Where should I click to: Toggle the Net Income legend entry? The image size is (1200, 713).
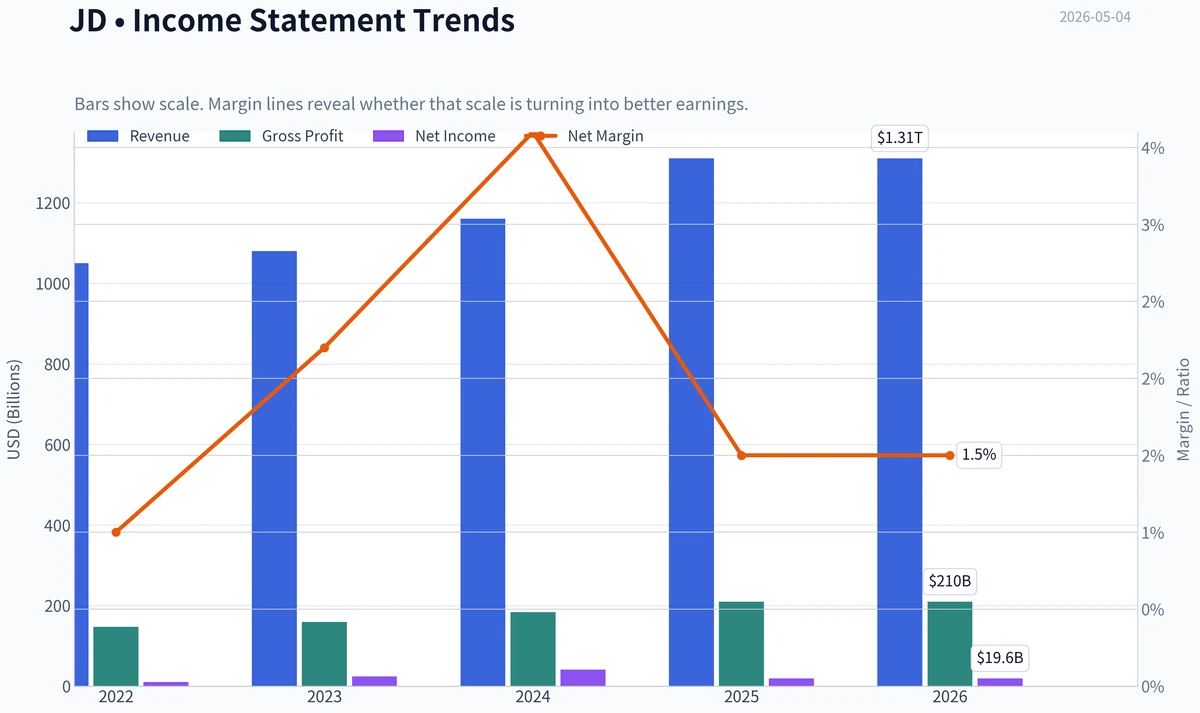(x=434, y=136)
